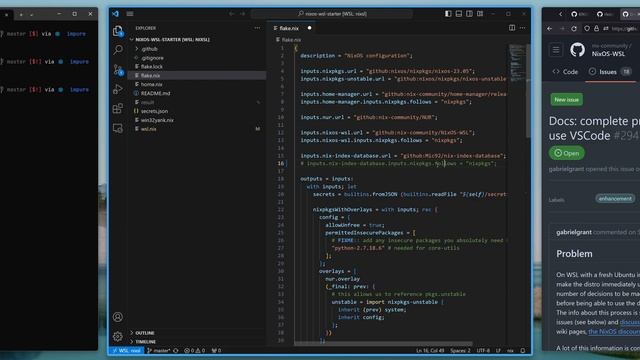The height and width of the screenshot is (360, 640).
Task: Toggle Secondary Side Bar visibility
Action: [469, 14]
